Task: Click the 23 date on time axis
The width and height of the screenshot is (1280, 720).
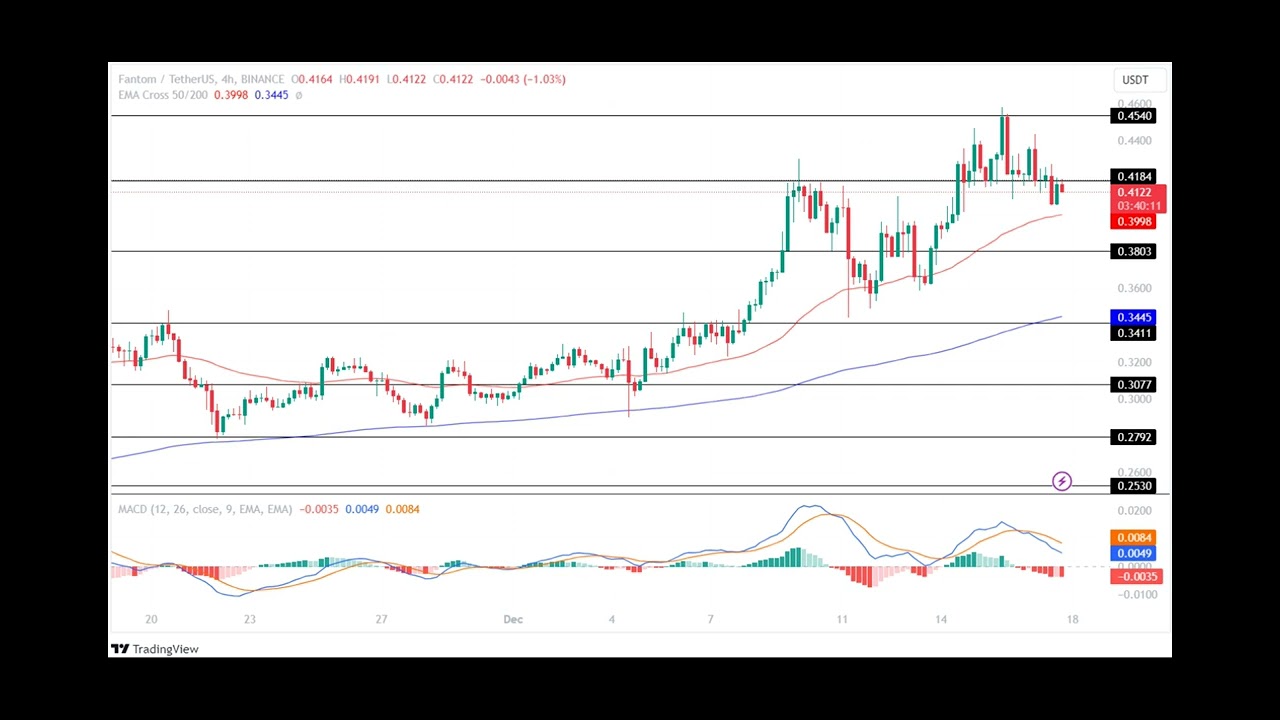Action: (x=249, y=619)
